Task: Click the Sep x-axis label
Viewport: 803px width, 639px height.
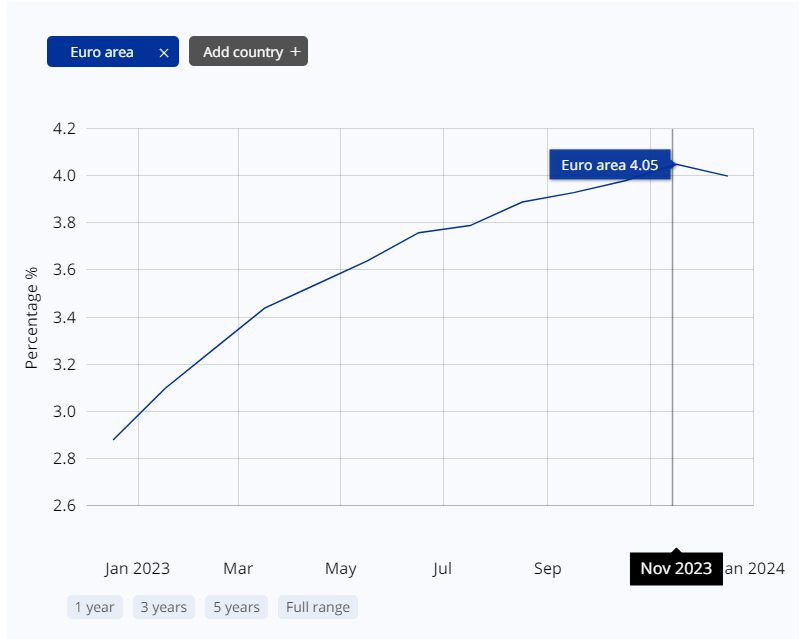Action: [547, 569]
